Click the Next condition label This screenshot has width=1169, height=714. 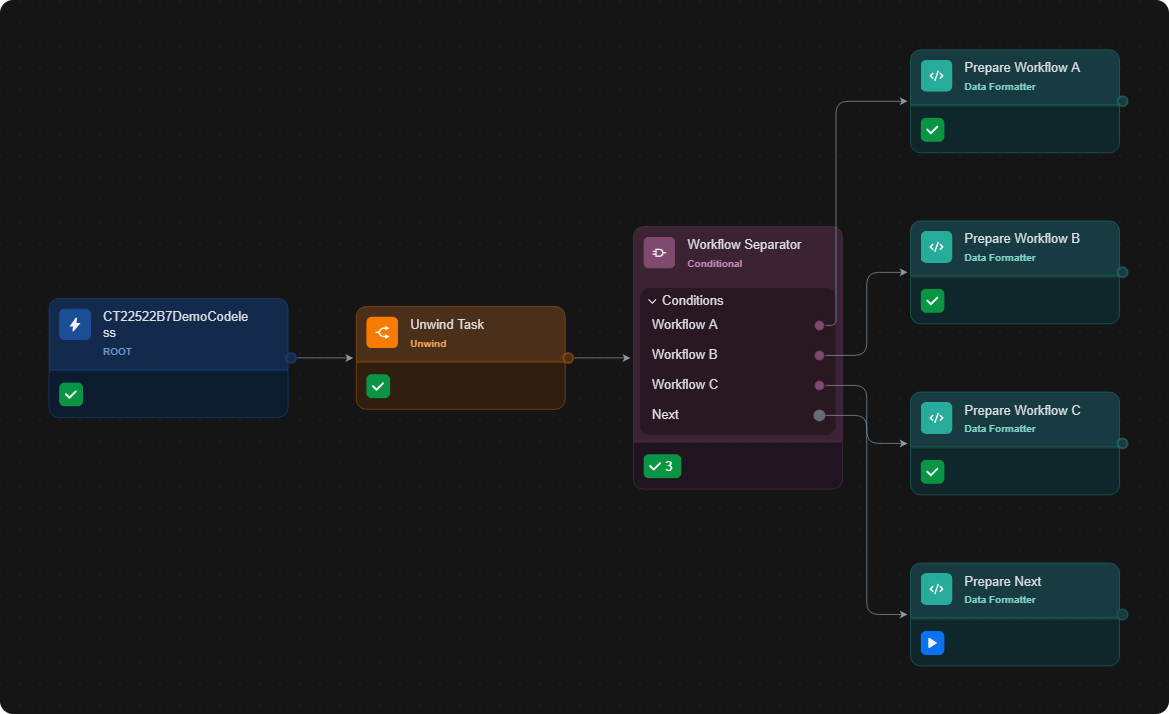(x=665, y=414)
